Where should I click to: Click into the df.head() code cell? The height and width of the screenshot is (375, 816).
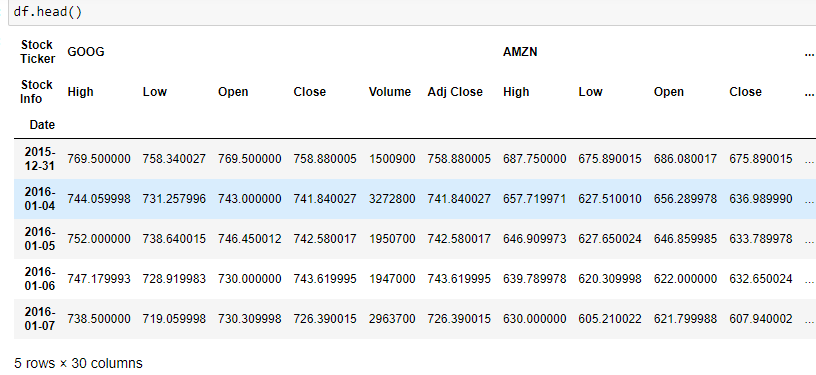(411, 11)
